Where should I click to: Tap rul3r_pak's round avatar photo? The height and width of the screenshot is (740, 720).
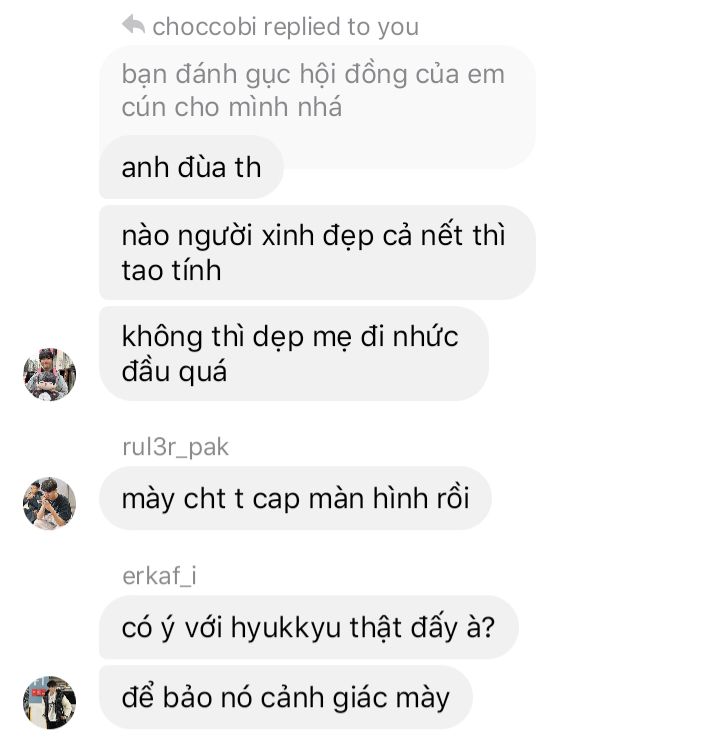(50, 503)
